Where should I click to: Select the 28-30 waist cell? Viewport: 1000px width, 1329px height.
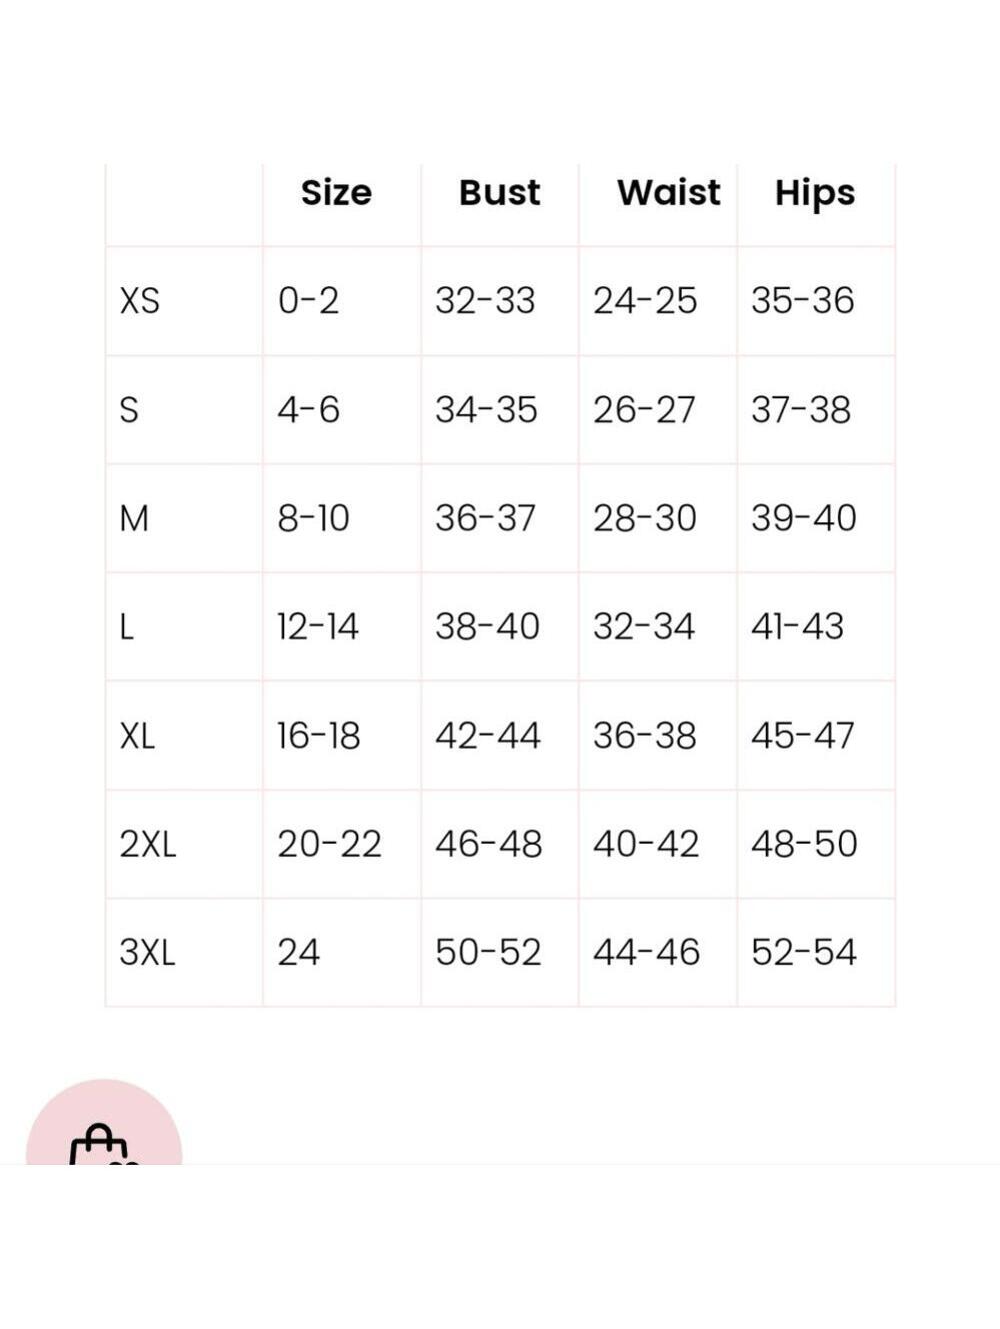pyautogui.click(x=644, y=518)
